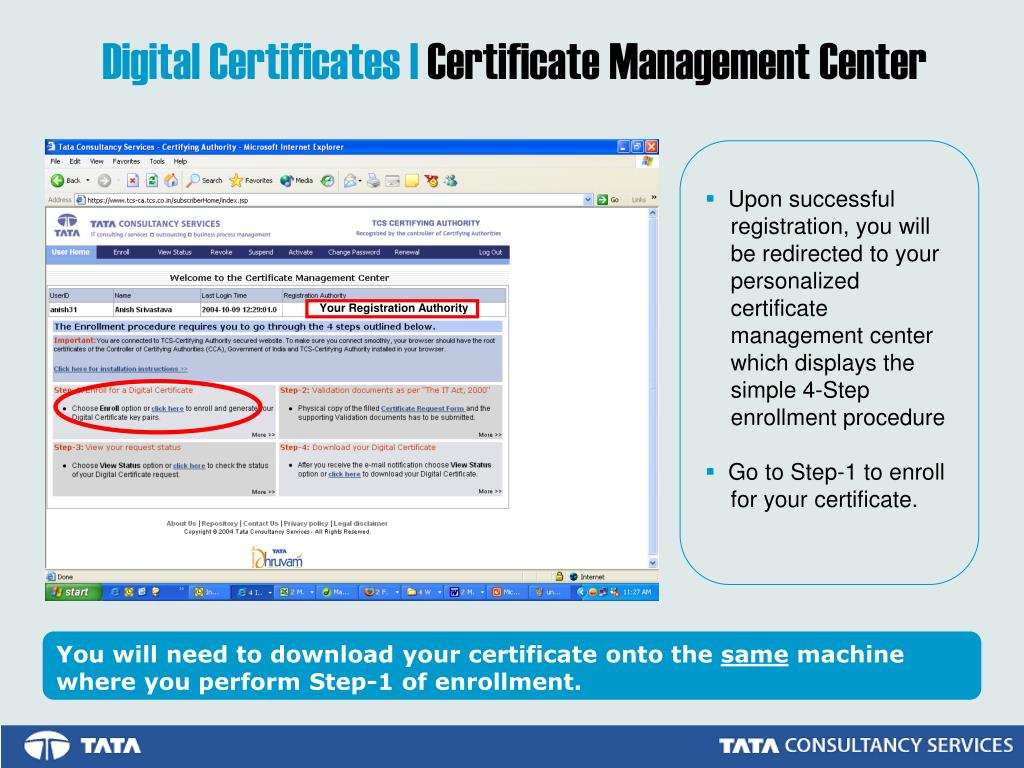Select the Activate navigation tab
The height and width of the screenshot is (768, 1024).
pos(300,252)
